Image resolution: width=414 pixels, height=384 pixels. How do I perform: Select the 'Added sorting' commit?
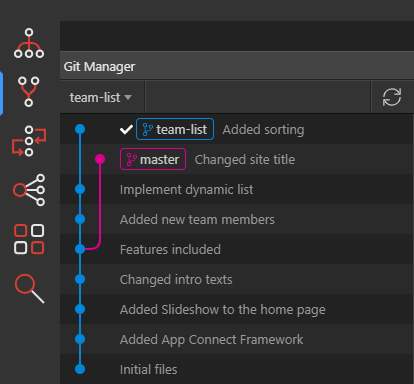[x=263, y=129]
